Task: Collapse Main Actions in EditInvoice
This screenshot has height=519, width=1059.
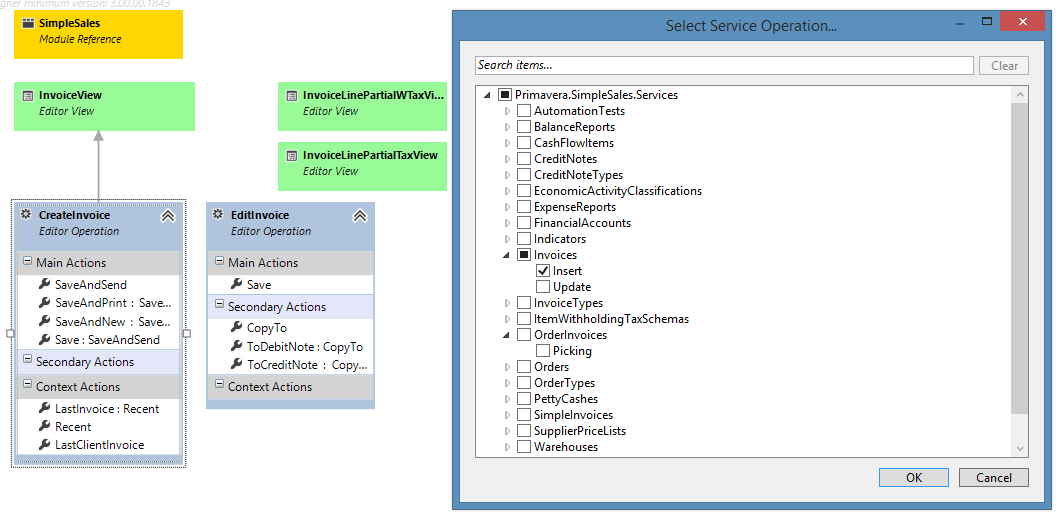Action: tap(219, 262)
